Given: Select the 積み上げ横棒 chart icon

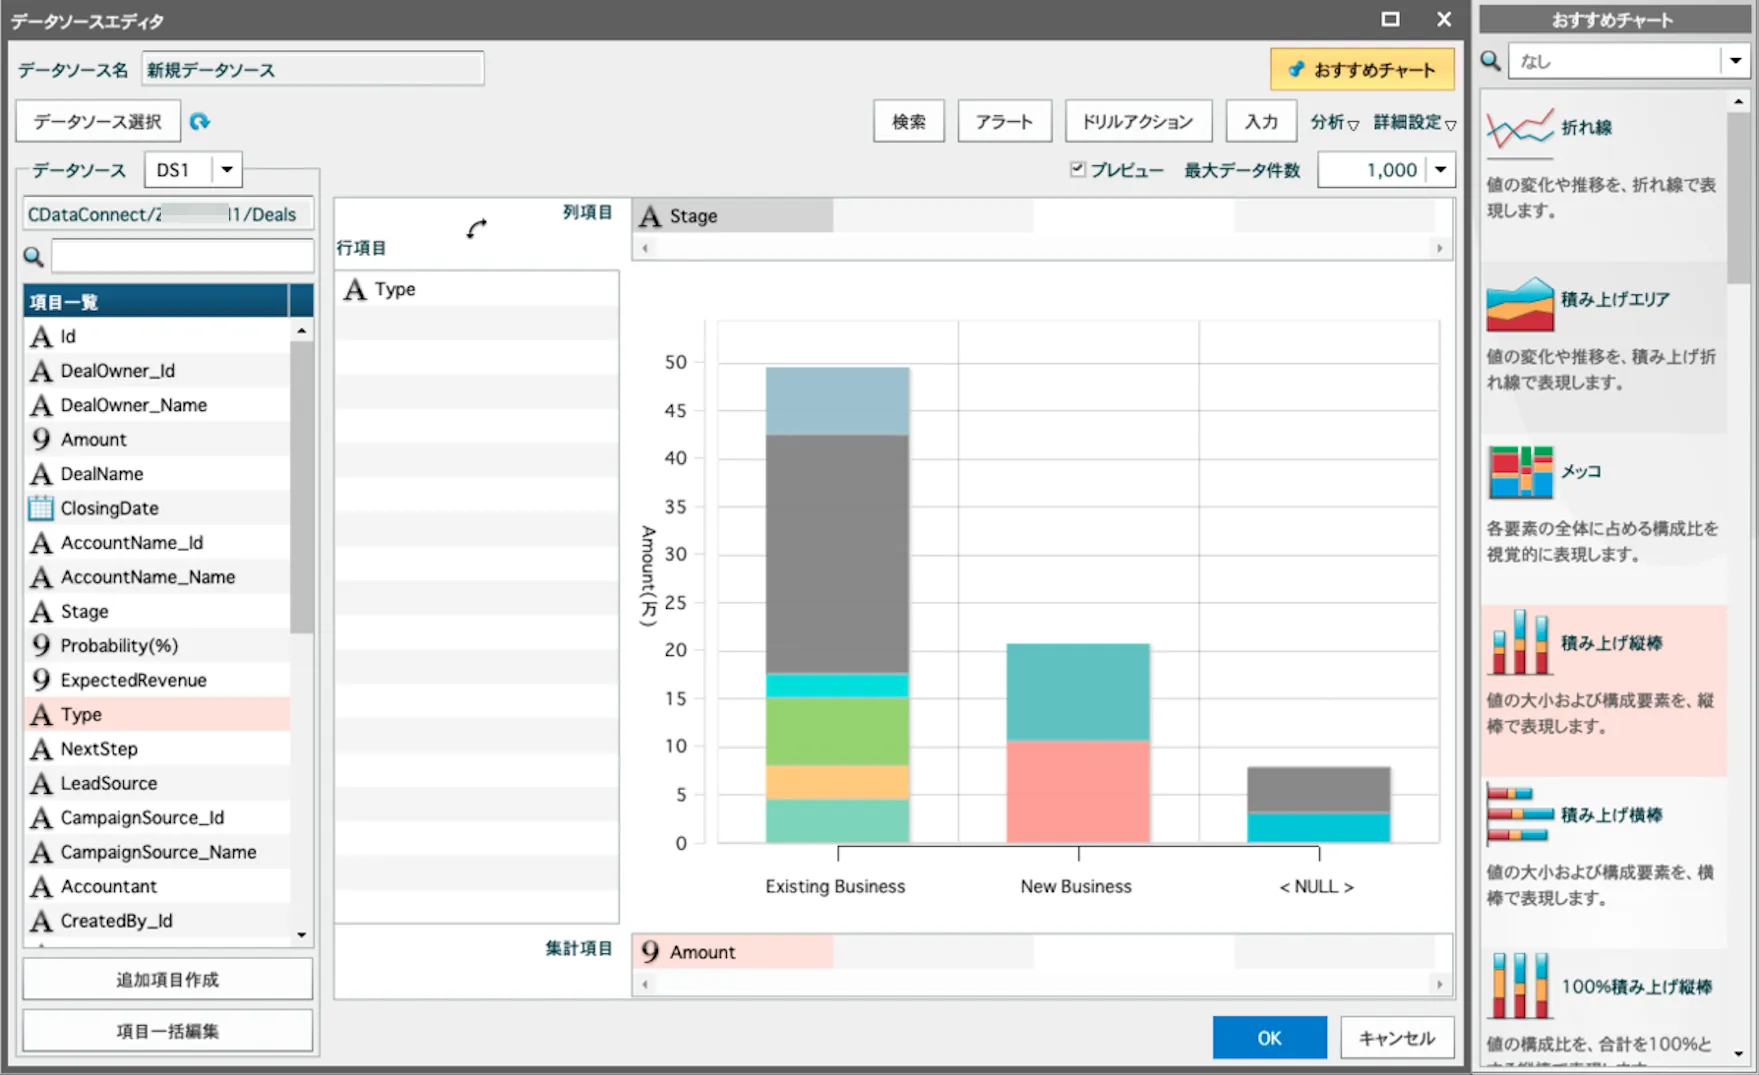Looking at the screenshot, I should point(1519,813).
